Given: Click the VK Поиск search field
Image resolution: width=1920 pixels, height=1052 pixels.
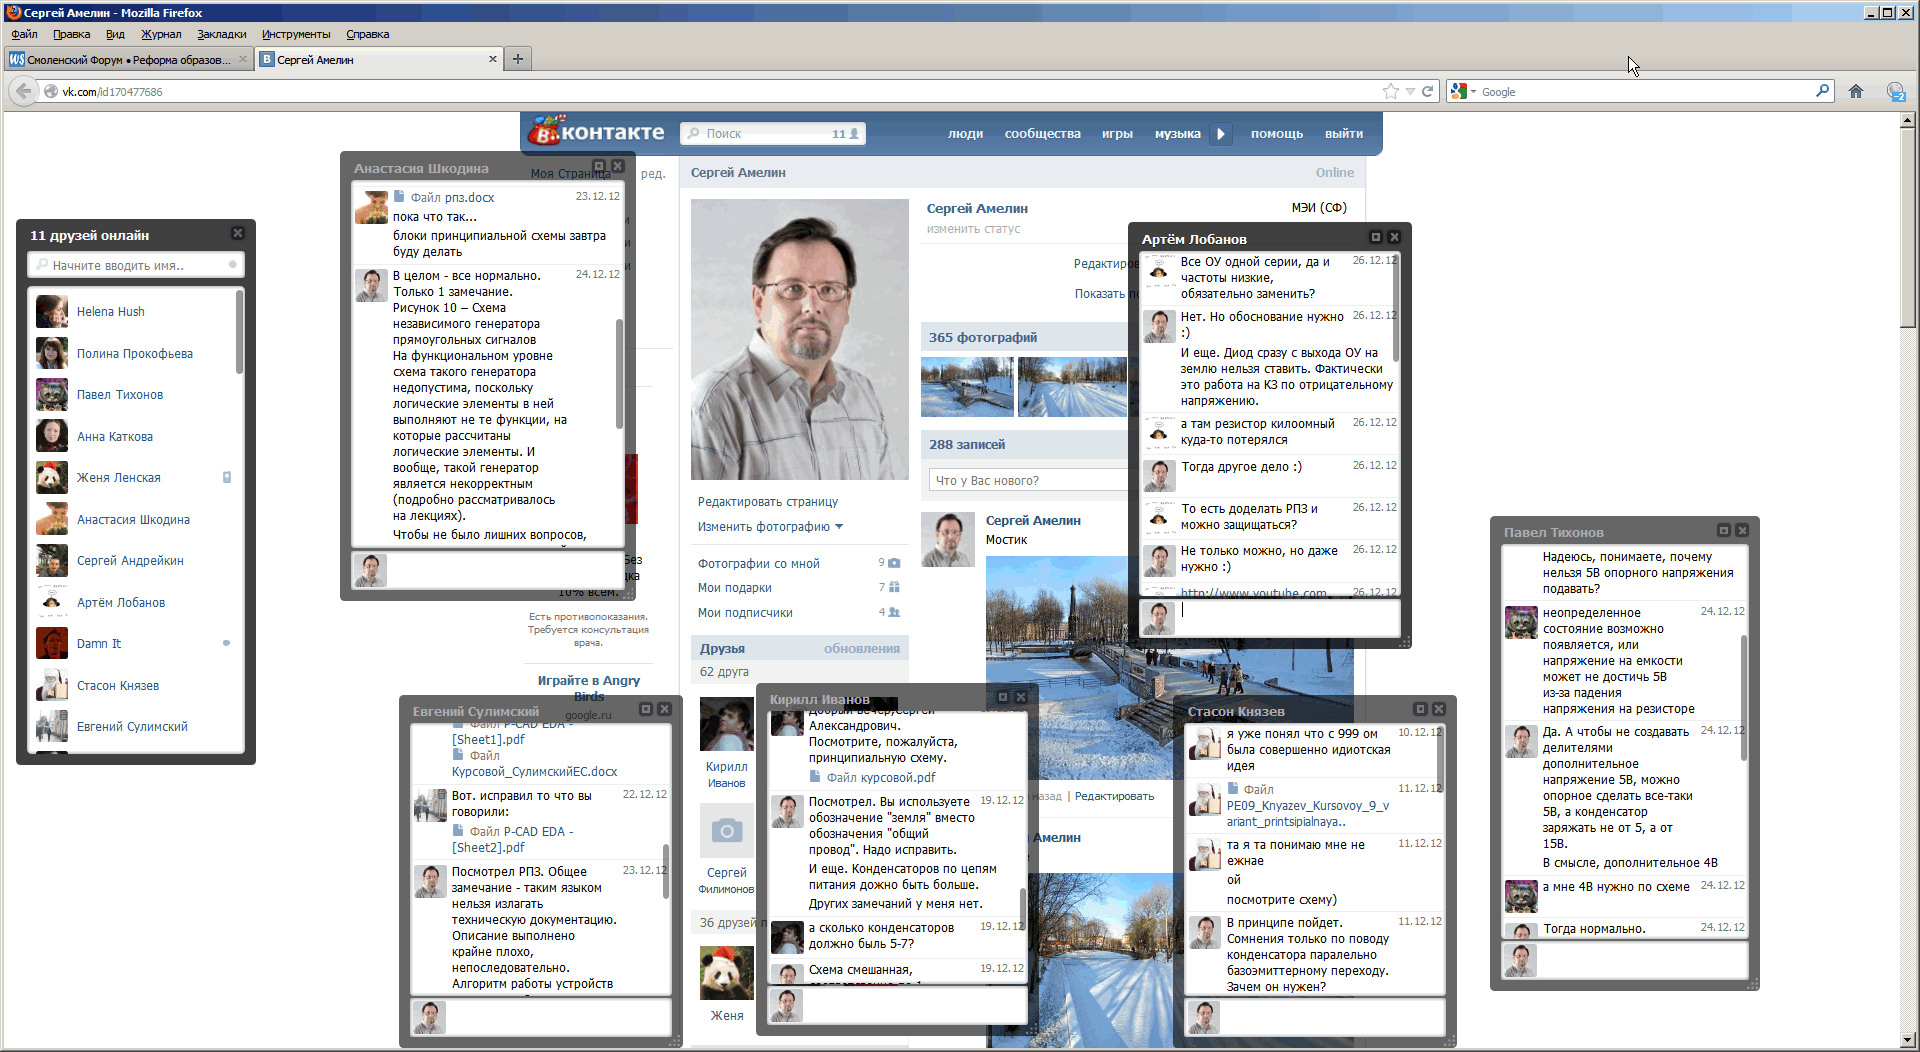Looking at the screenshot, I should (772, 133).
